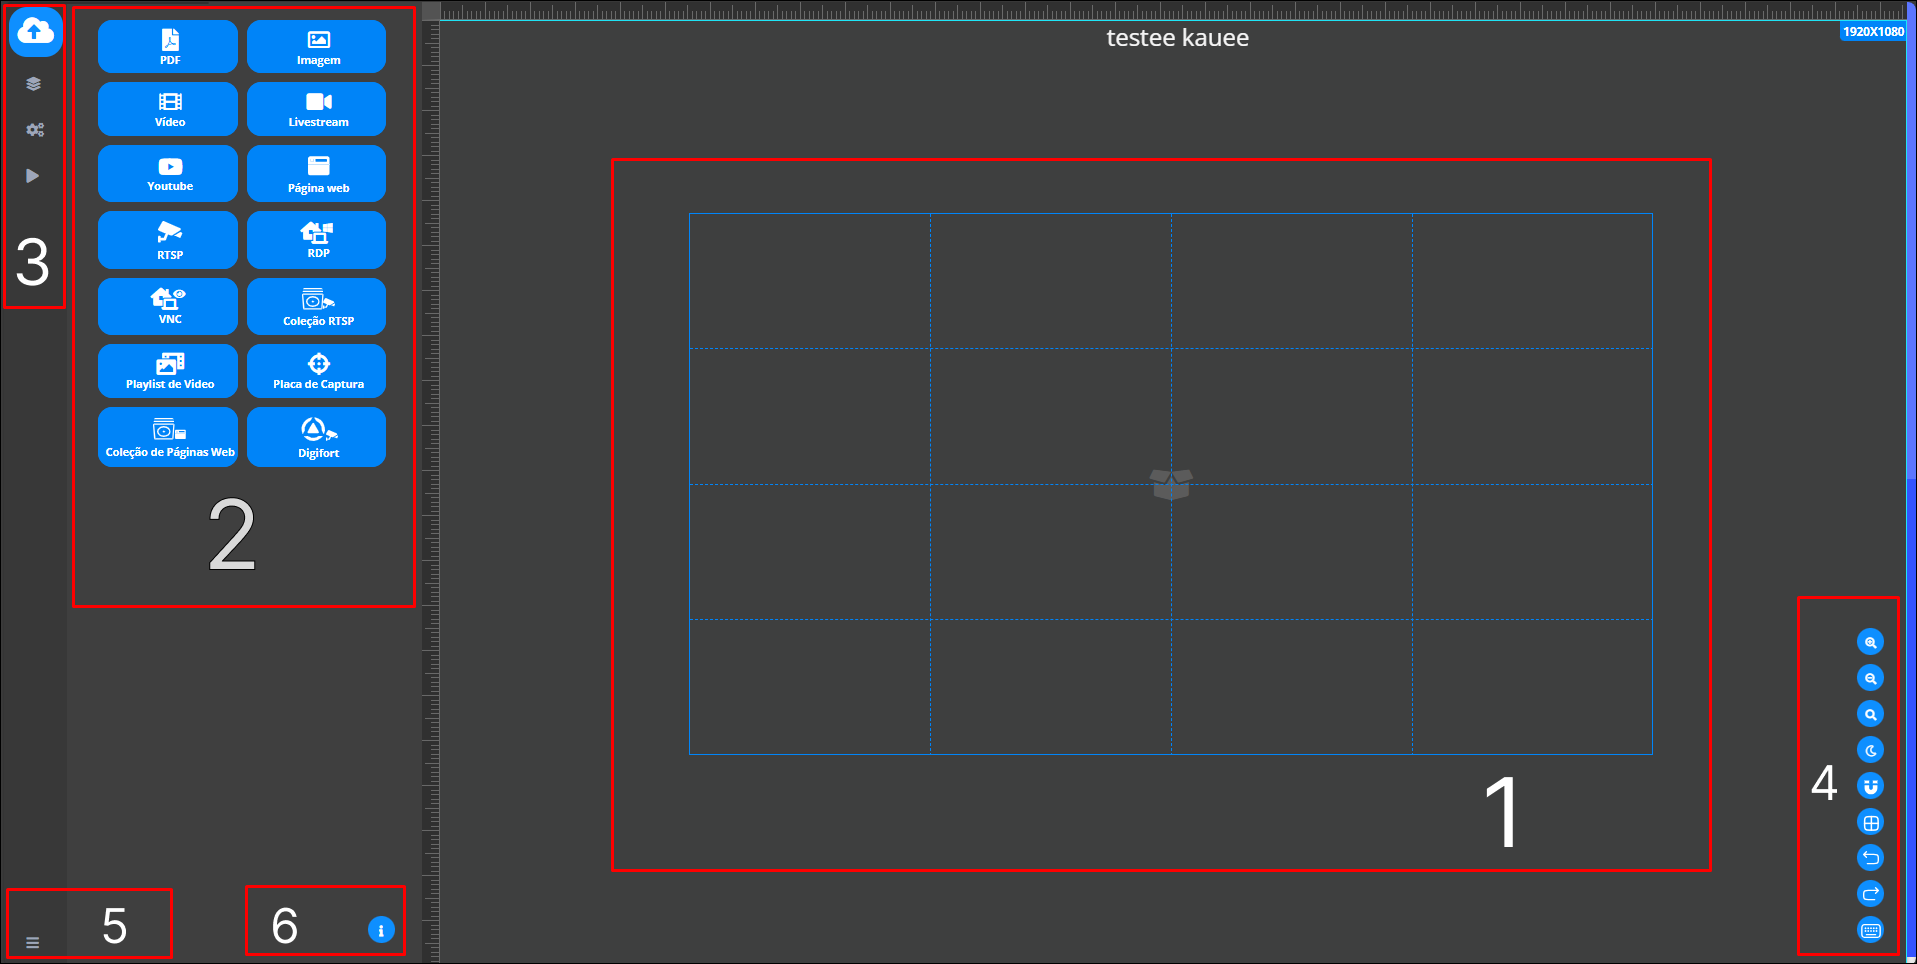1917x964 pixels.
Task: Insert a Página web element
Action: coord(316,172)
